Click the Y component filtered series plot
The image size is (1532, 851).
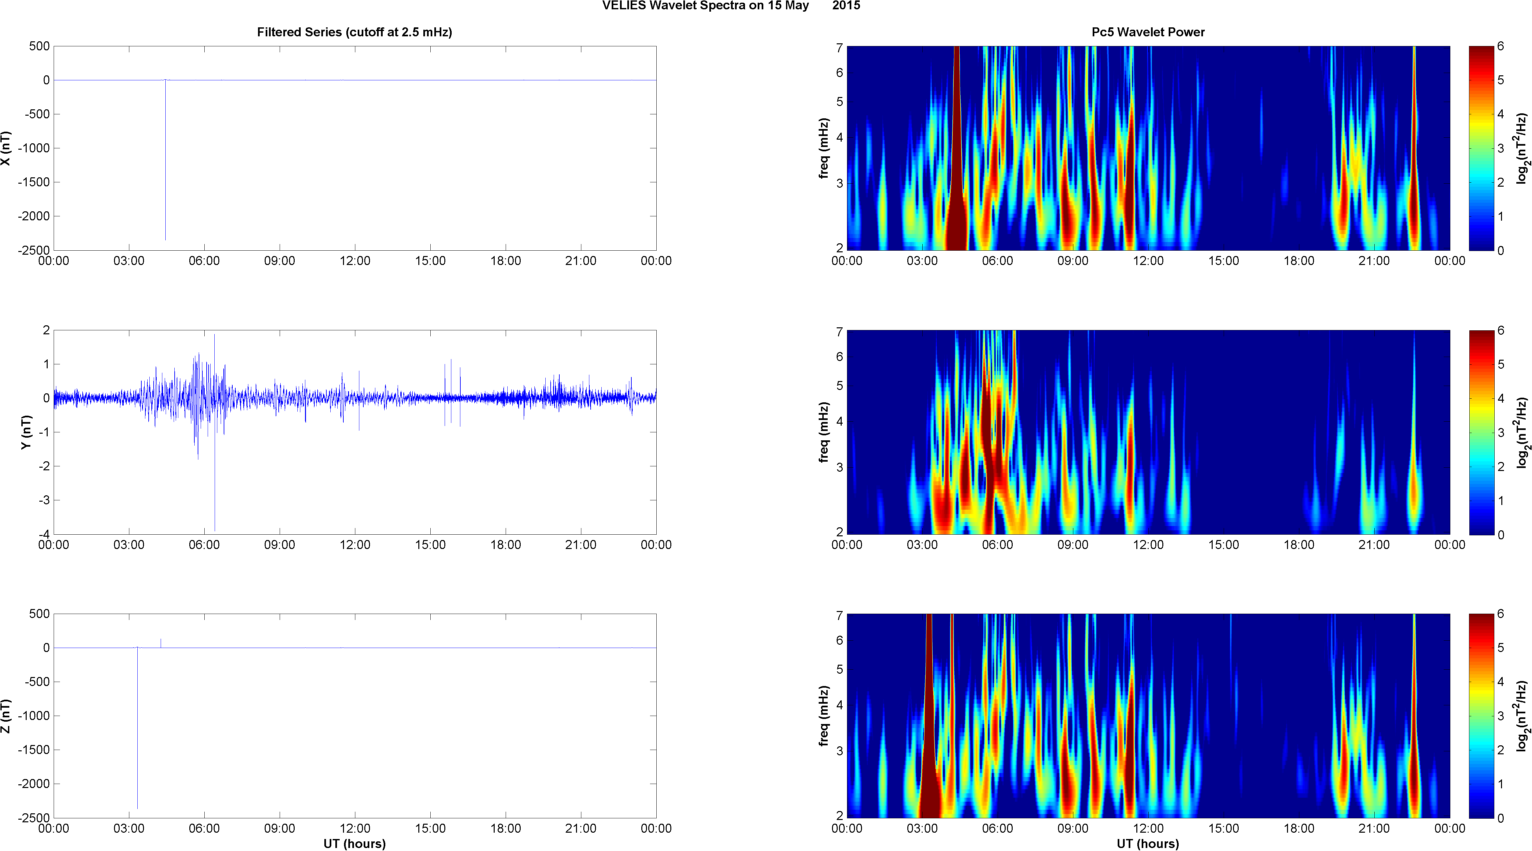coord(355,432)
